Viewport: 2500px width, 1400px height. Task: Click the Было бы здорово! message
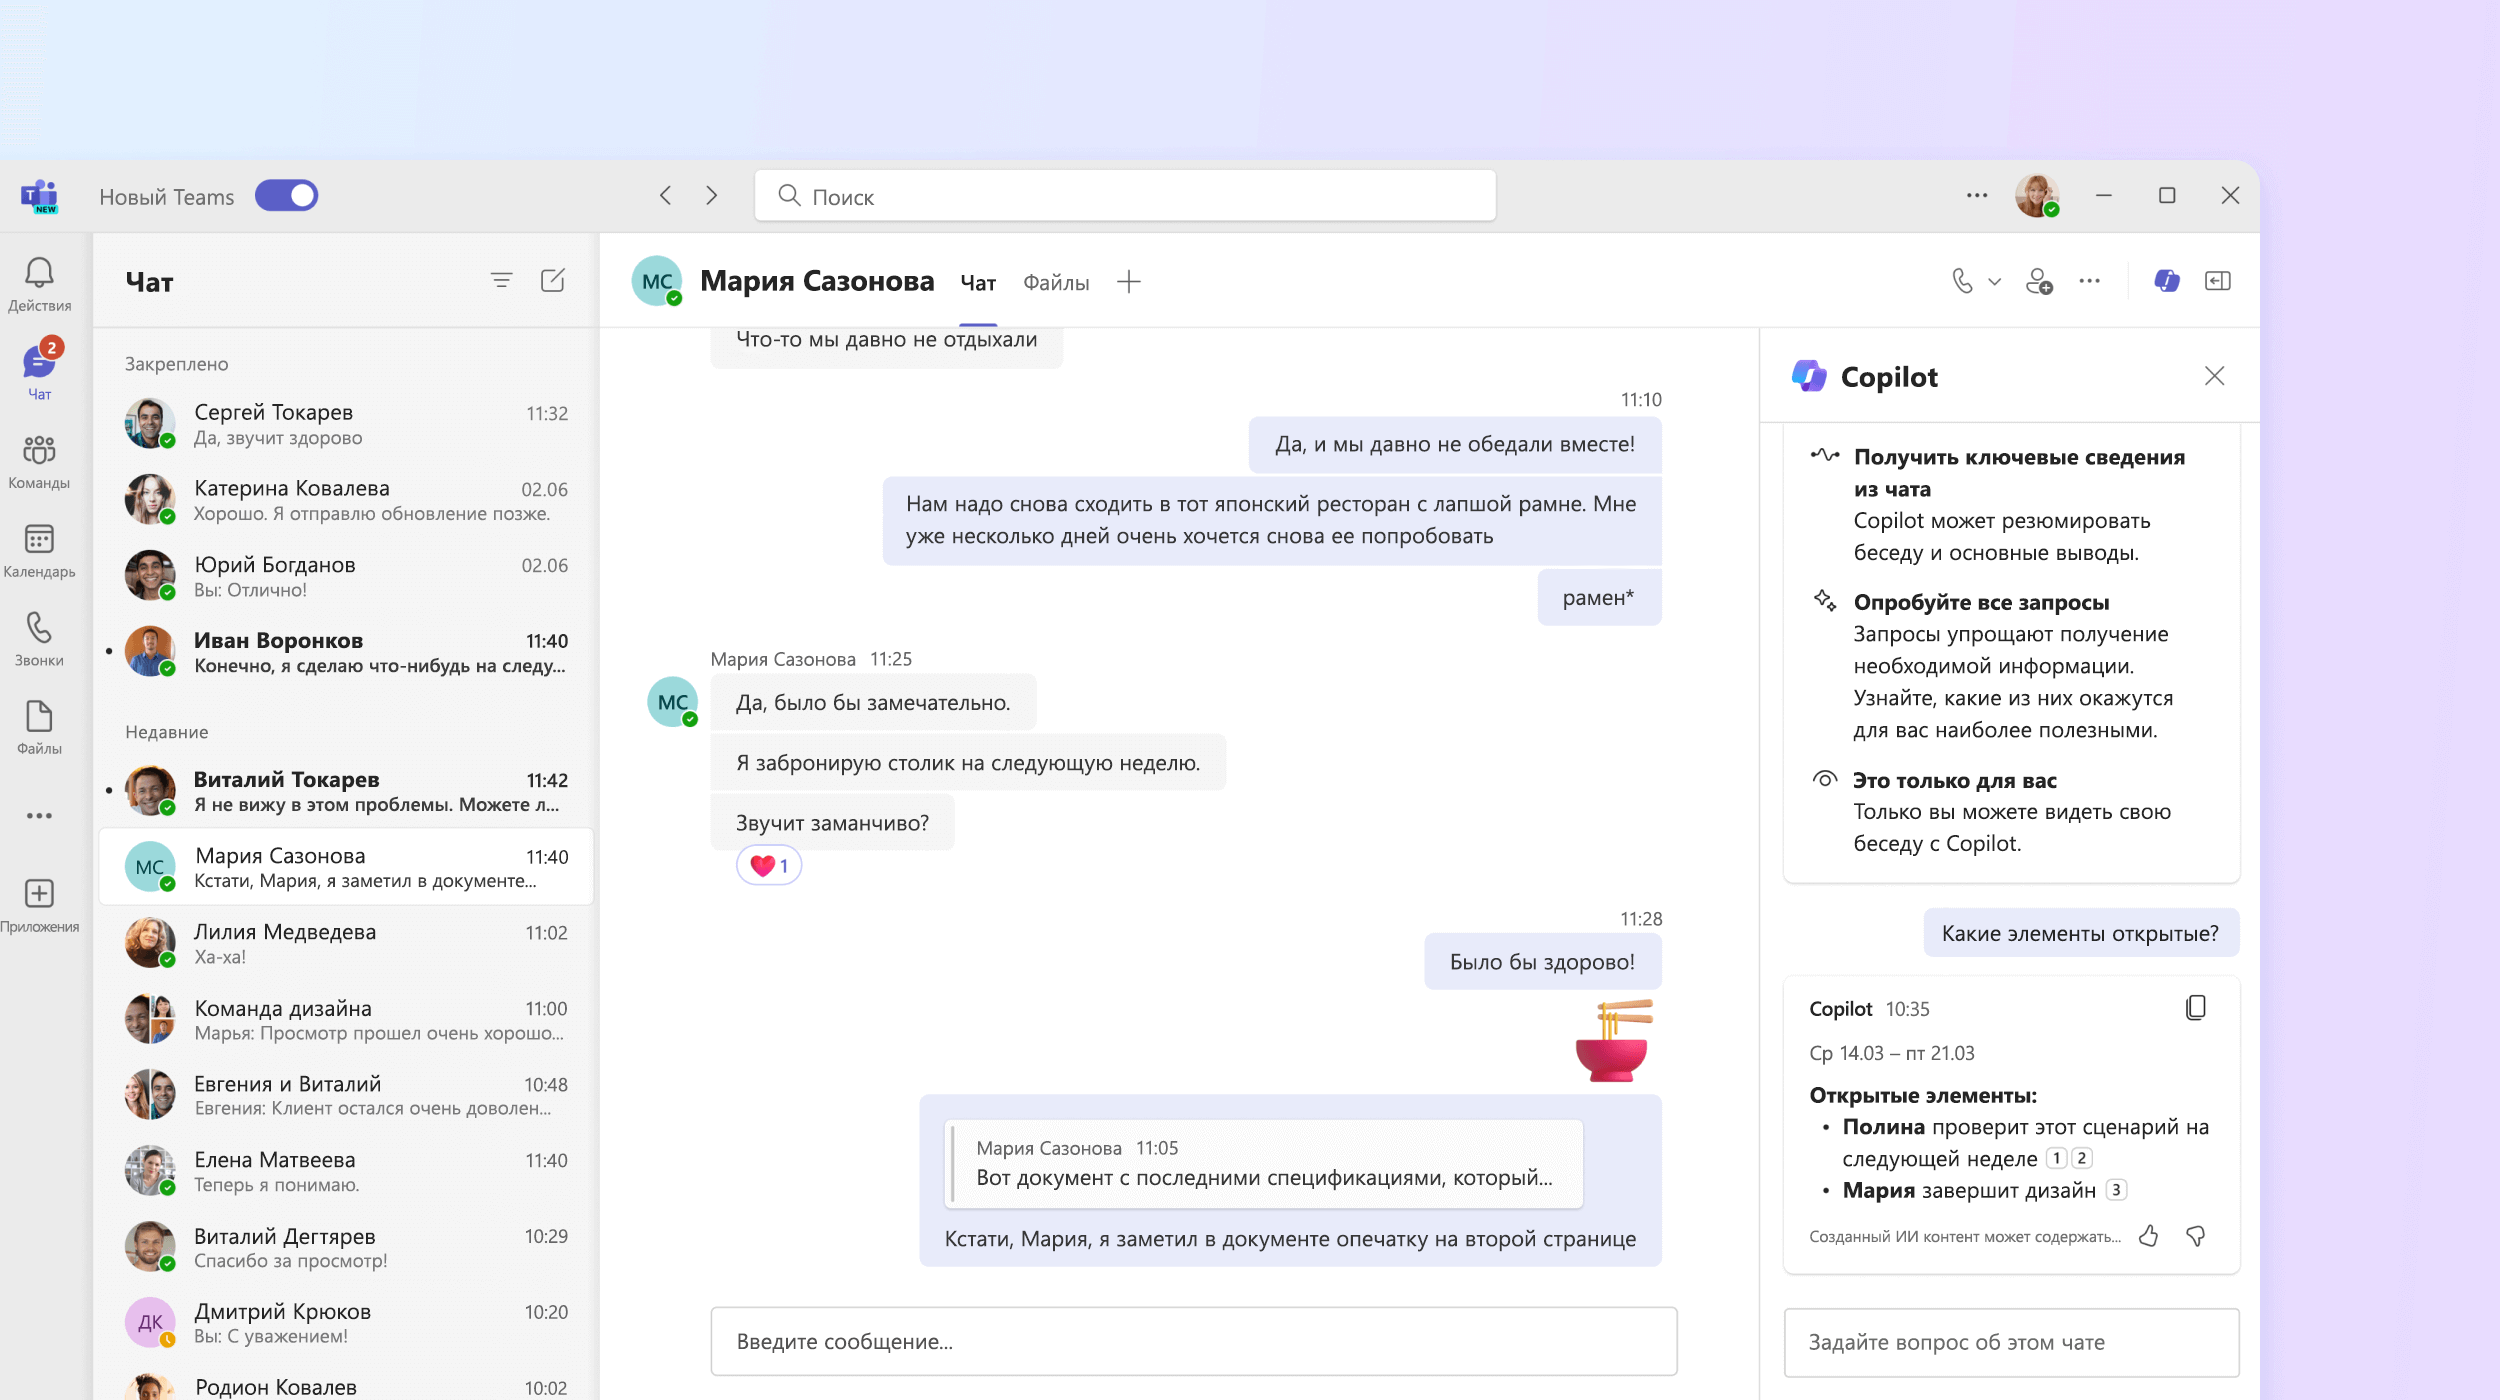(x=1542, y=961)
